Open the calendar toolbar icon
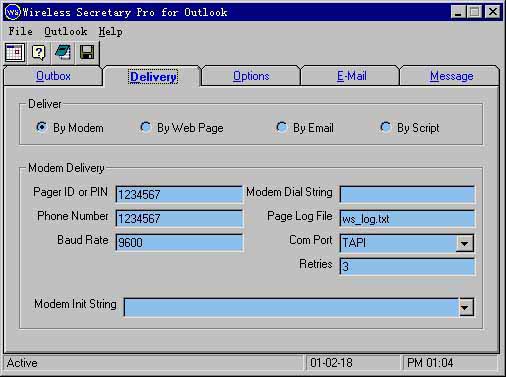This screenshot has width=506, height=377. pyautogui.click(x=15, y=53)
